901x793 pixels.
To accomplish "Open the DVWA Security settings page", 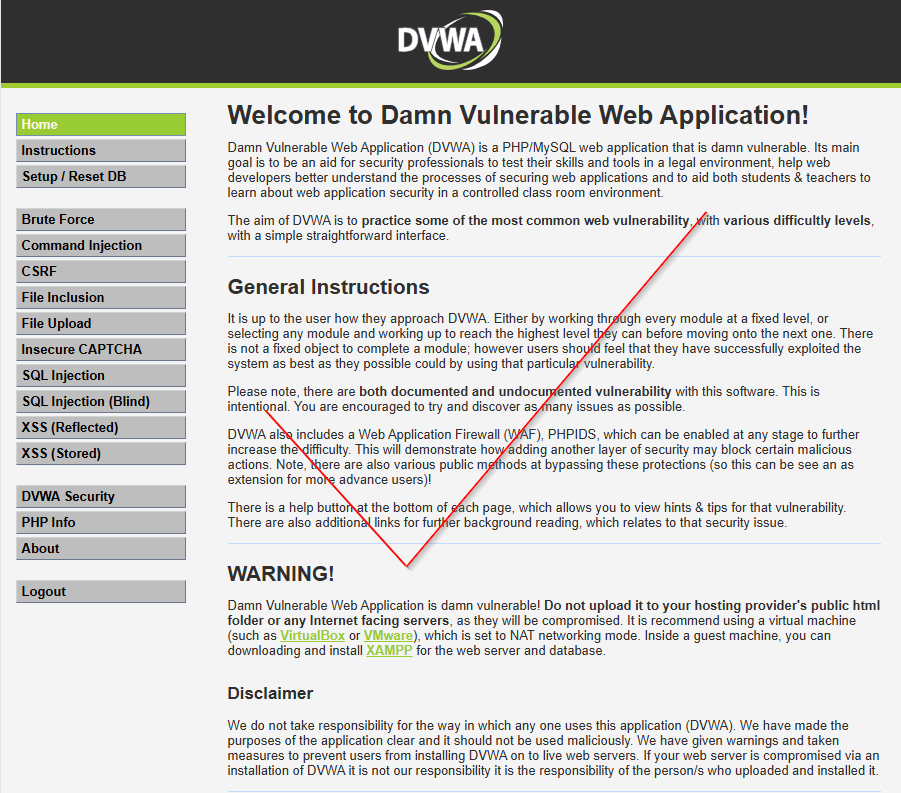I will click(x=101, y=496).
